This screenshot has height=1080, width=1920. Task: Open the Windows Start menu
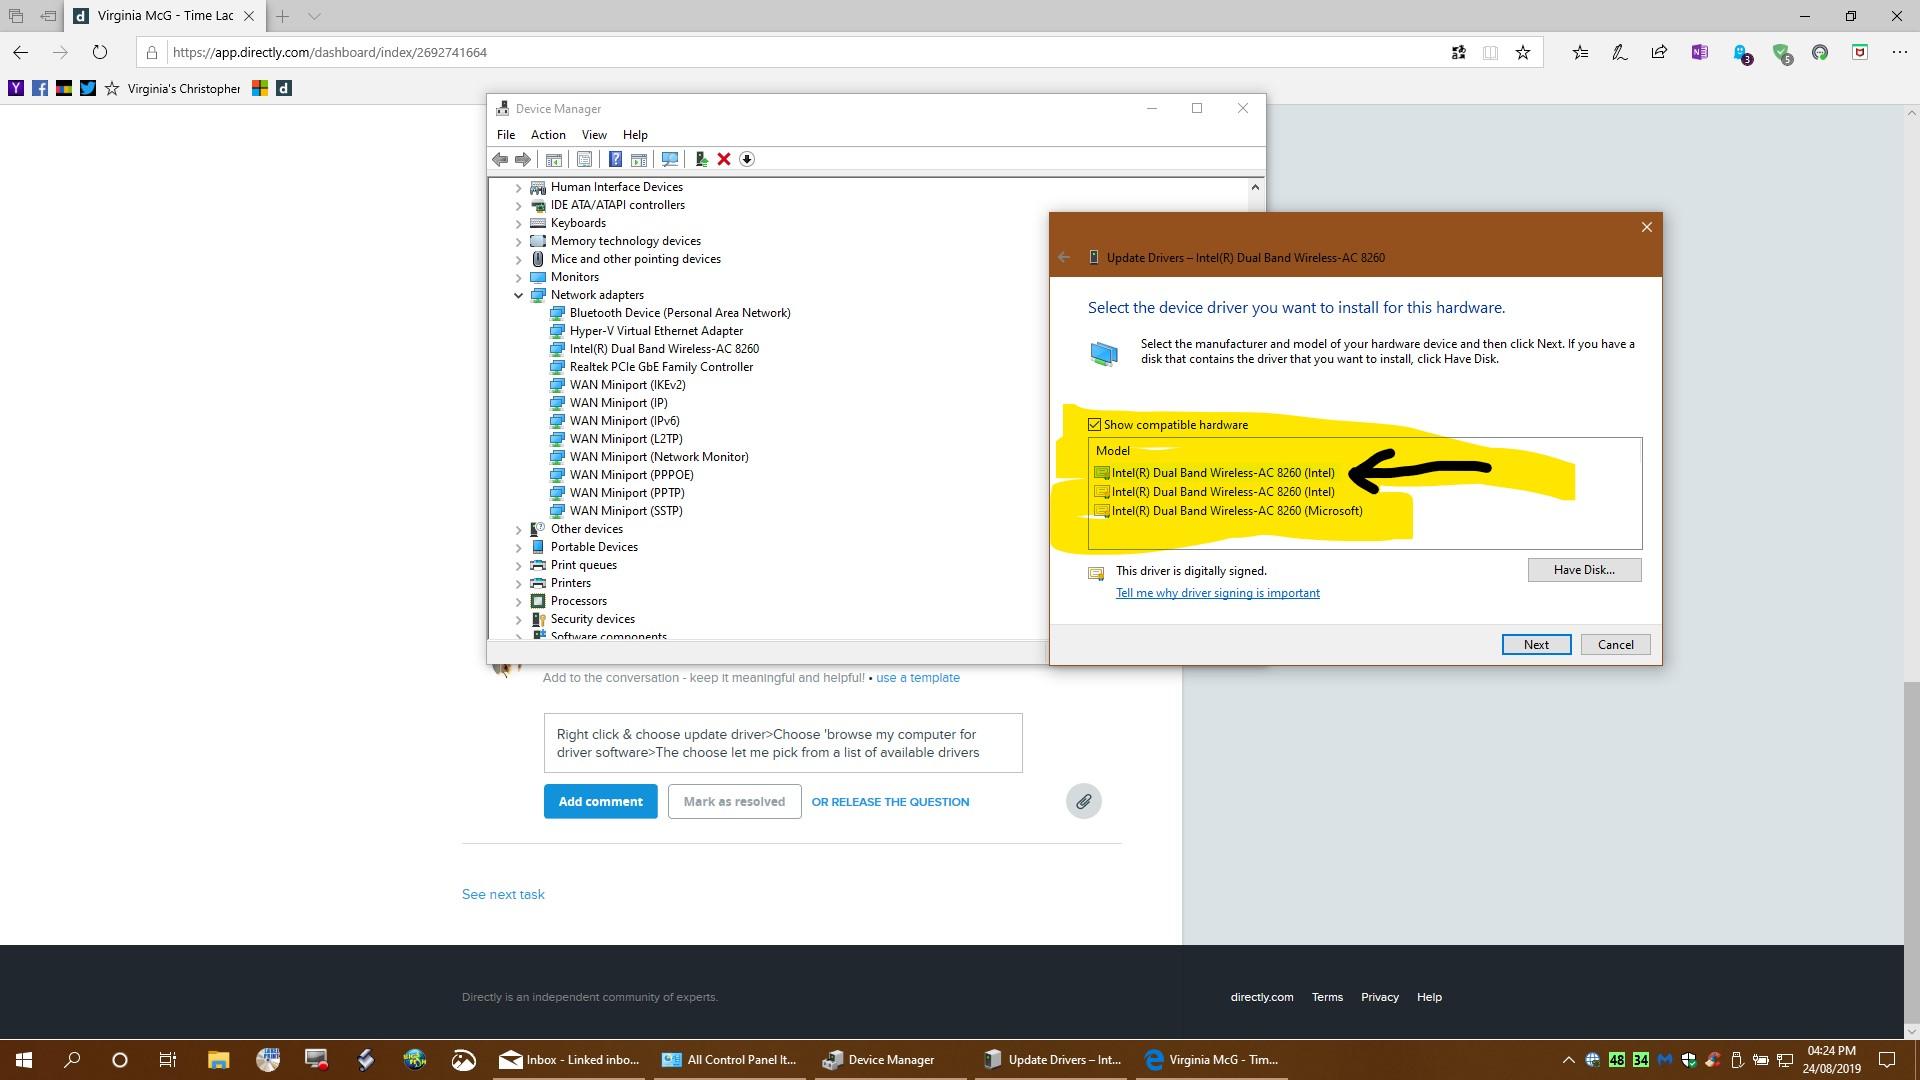point(24,1060)
